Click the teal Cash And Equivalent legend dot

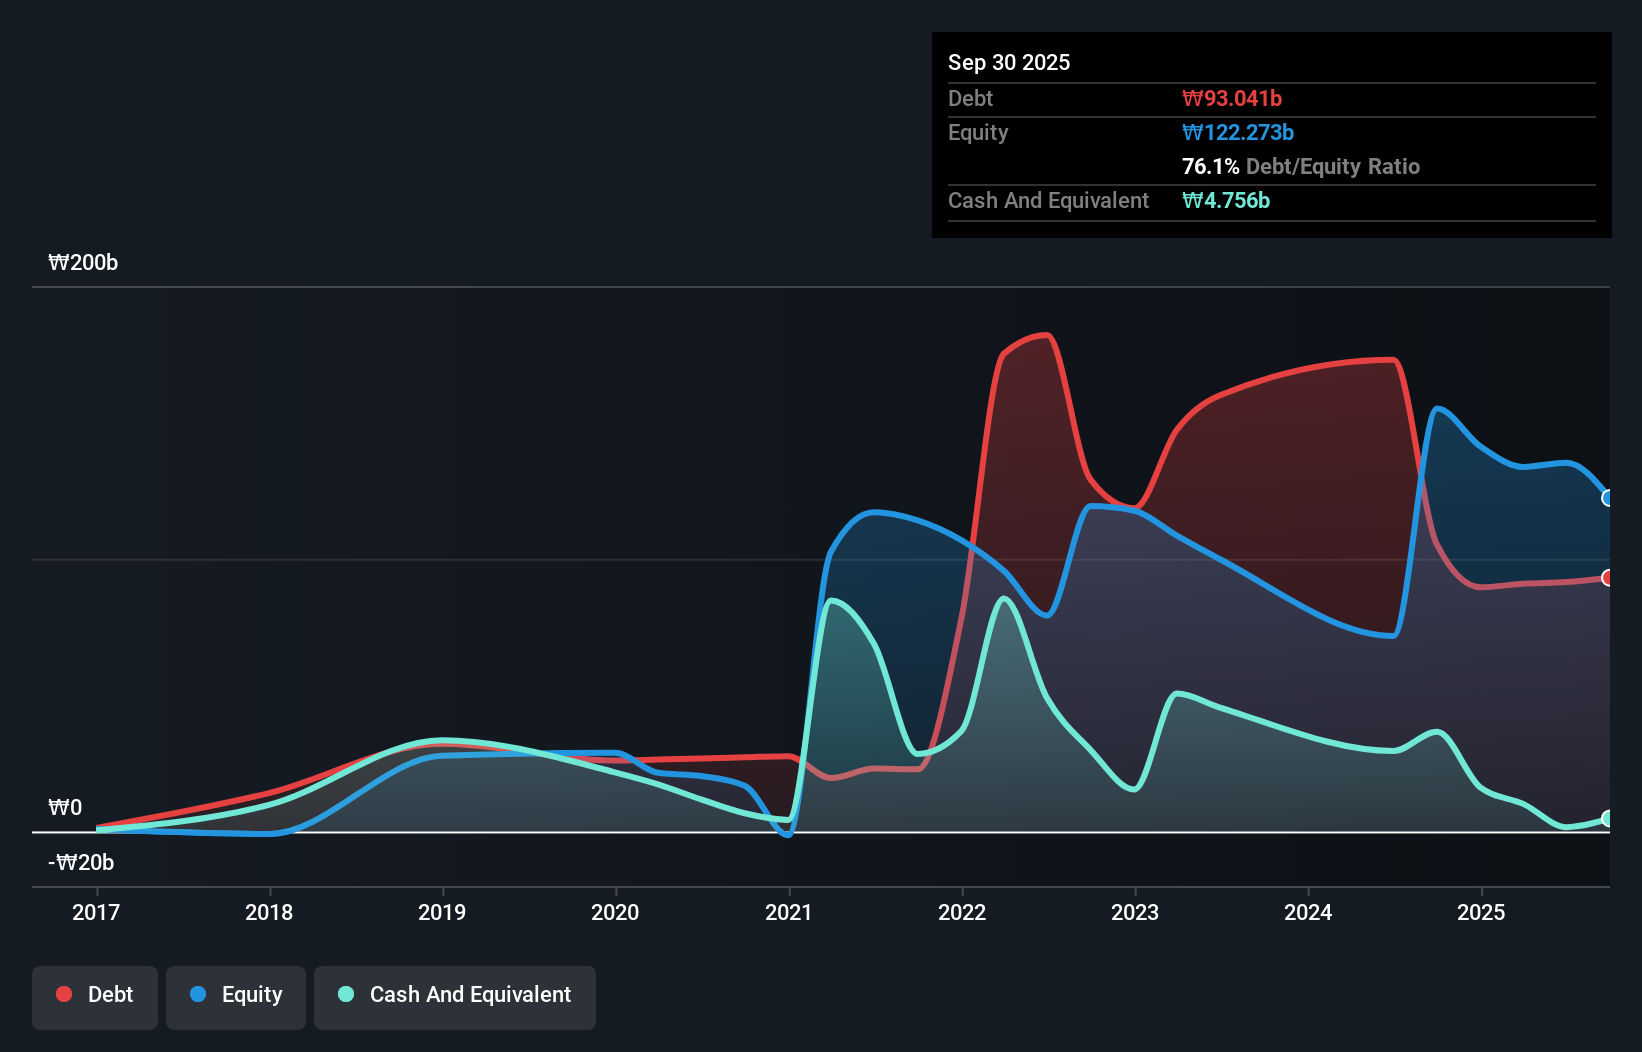point(345,994)
